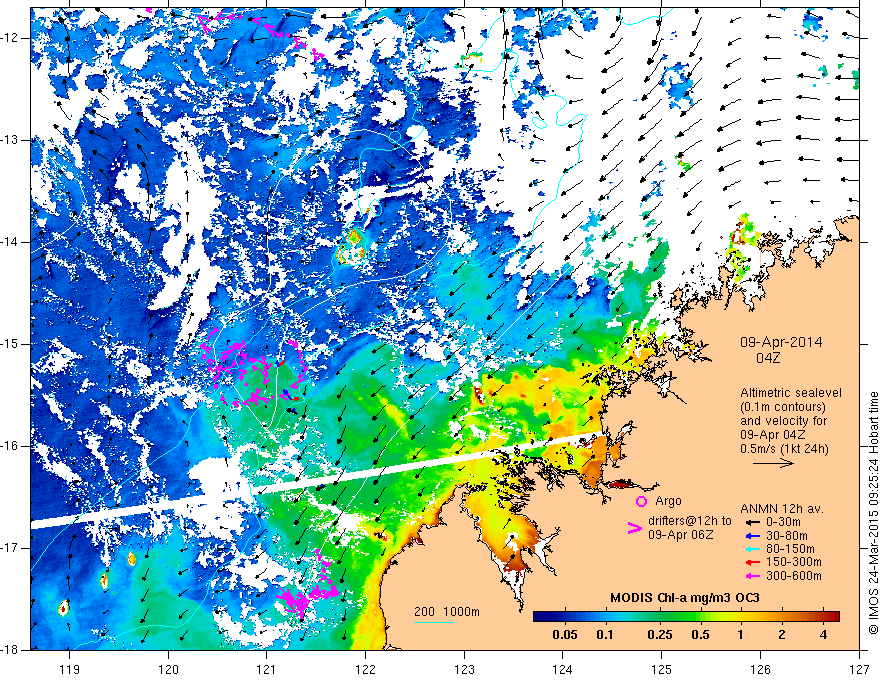Click the cyan depth contour sample line
This screenshot has height=680, width=880.
(434, 622)
